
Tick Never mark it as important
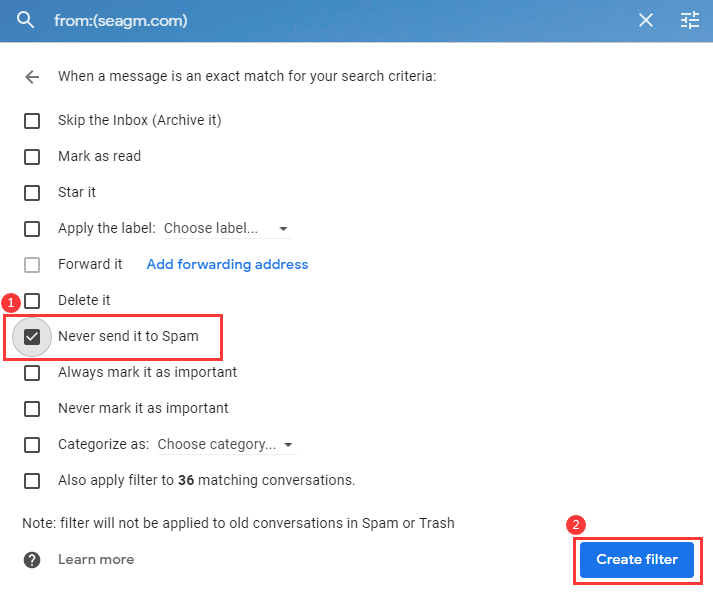pyautogui.click(x=32, y=409)
